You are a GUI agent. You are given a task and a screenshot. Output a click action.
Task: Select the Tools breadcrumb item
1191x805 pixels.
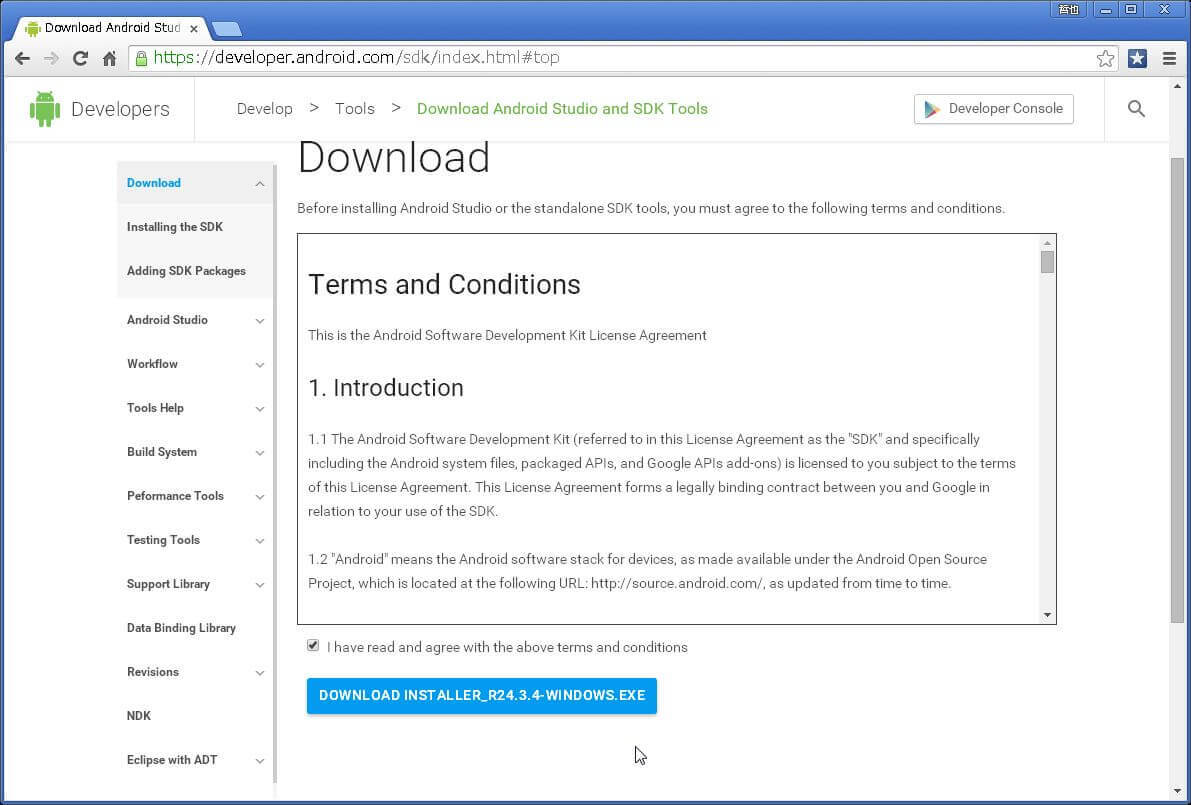(354, 109)
